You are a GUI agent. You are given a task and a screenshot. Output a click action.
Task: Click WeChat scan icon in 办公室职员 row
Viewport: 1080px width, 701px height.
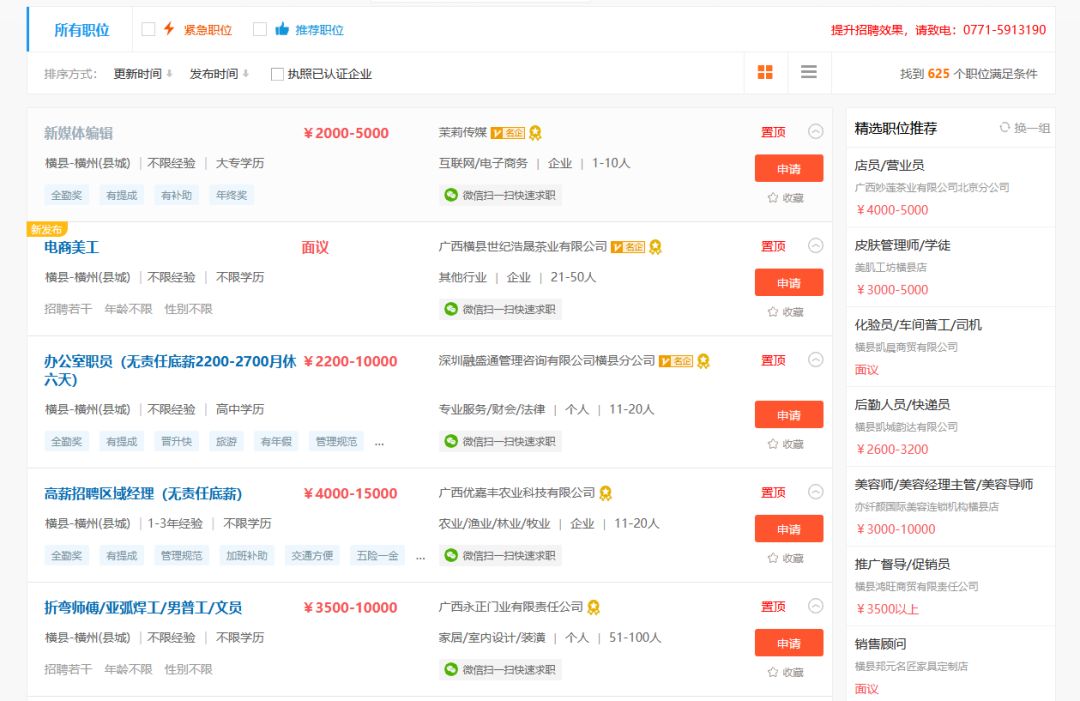point(451,441)
